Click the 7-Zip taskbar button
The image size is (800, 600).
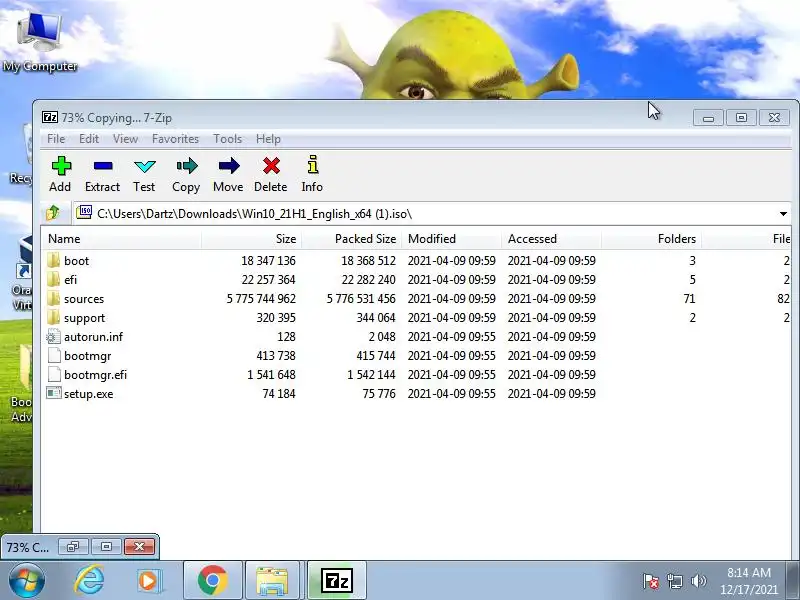tap(337, 581)
